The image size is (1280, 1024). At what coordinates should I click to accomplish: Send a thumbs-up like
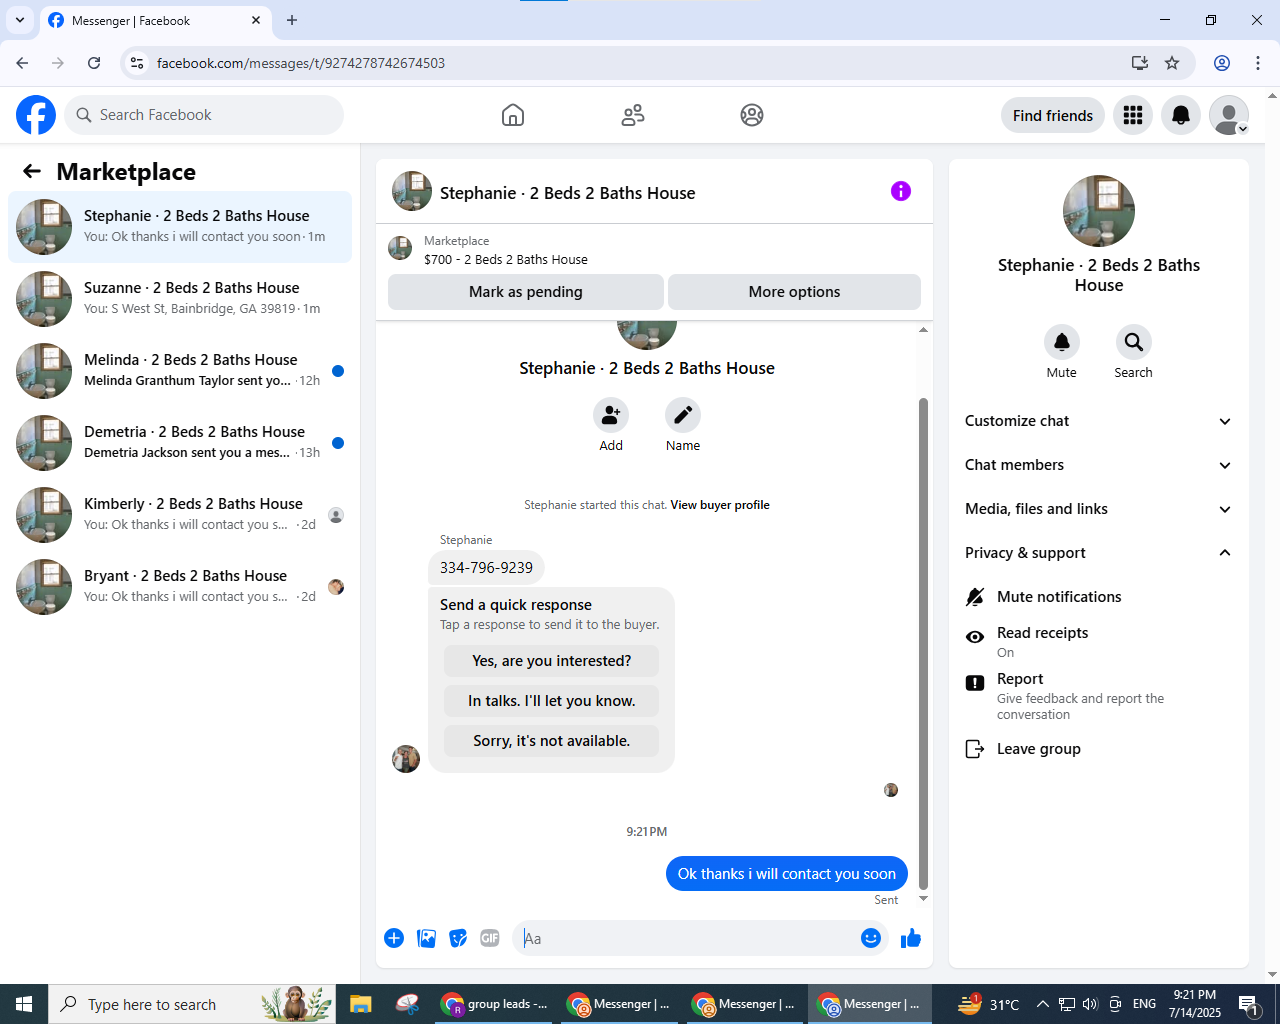click(x=911, y=938)
